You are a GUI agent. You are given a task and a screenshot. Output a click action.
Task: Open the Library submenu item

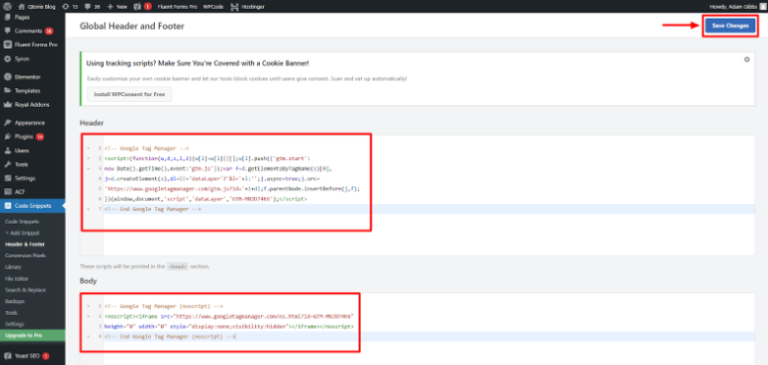tap(13, 267)
